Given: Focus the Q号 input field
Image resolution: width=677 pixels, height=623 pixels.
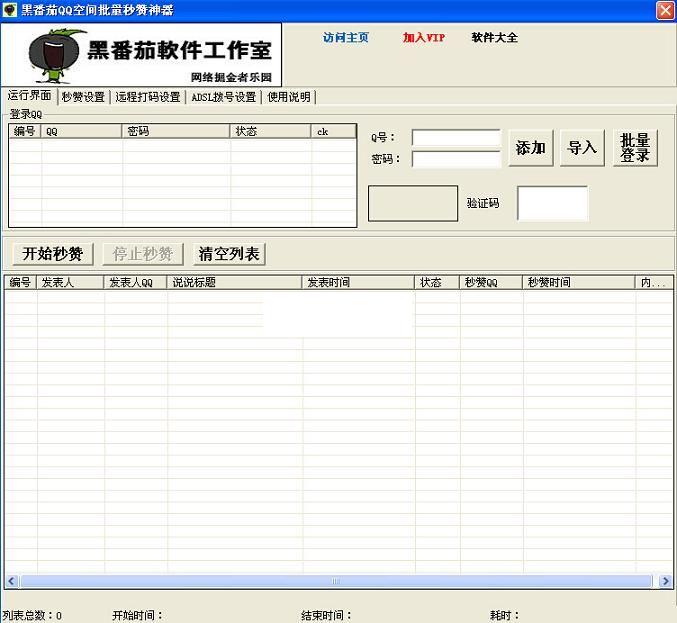Looking at the screenshot, I should point(456,138).
